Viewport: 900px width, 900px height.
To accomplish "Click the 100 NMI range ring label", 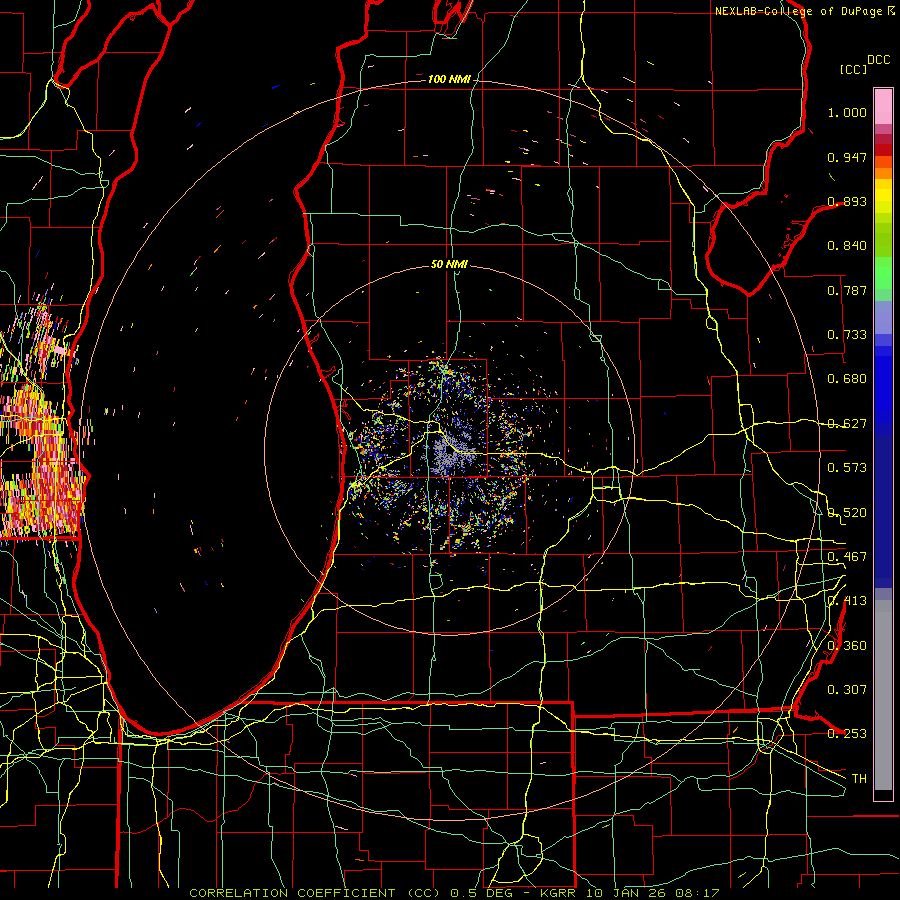I will 449,79.
